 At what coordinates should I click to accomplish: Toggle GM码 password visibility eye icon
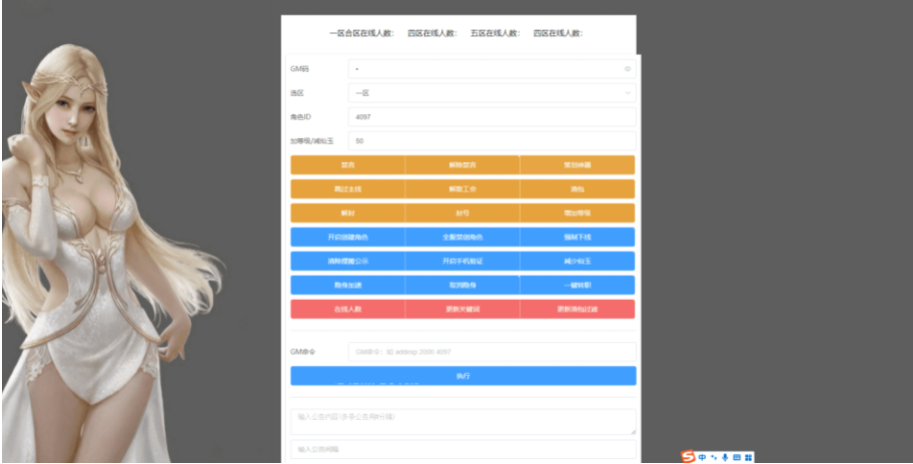click(x=627, y=69)
